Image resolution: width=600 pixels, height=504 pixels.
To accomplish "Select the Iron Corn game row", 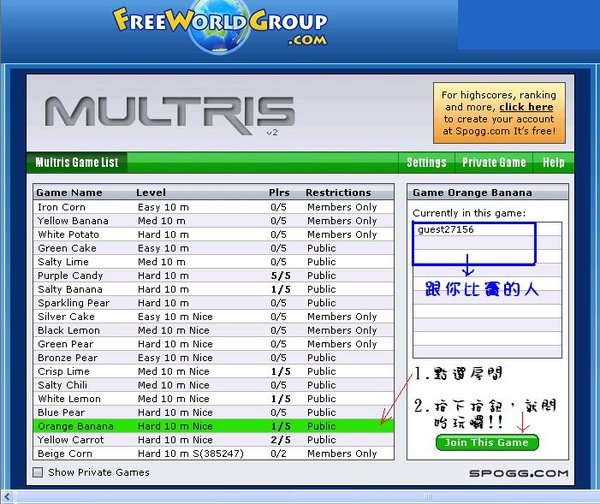I will [214, 207].
